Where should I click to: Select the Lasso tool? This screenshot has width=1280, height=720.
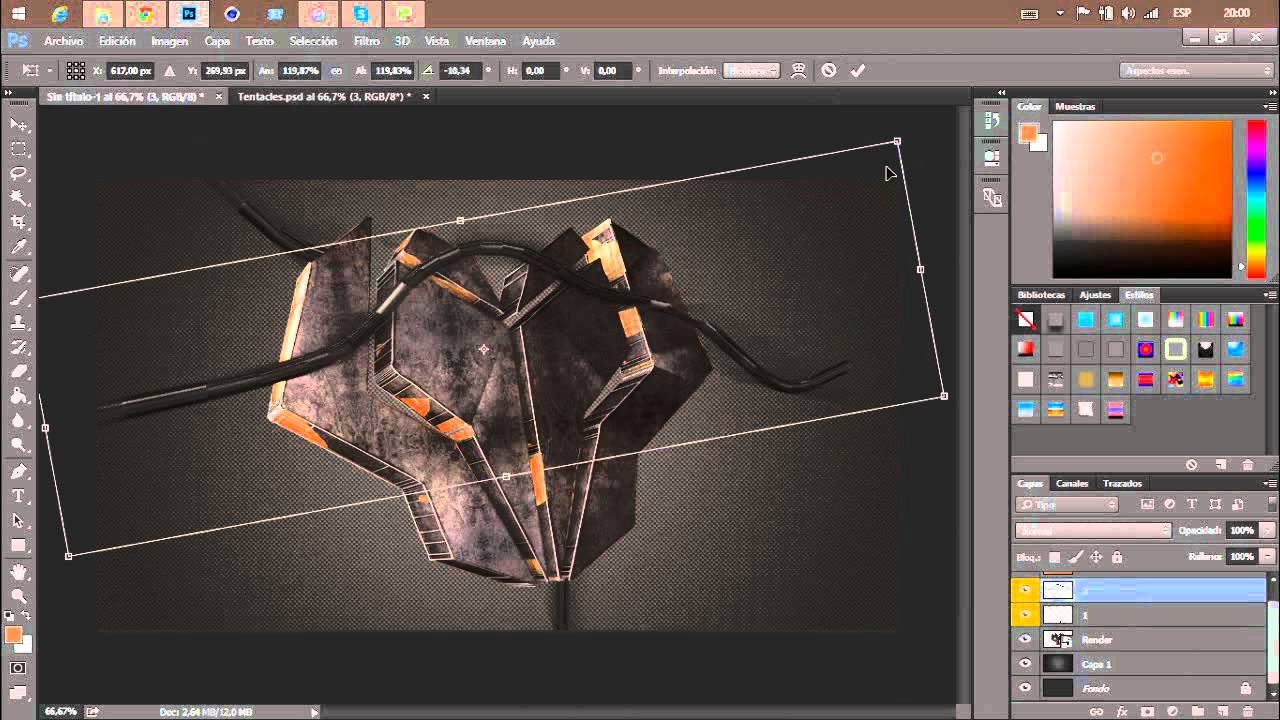tap(18, 174)
